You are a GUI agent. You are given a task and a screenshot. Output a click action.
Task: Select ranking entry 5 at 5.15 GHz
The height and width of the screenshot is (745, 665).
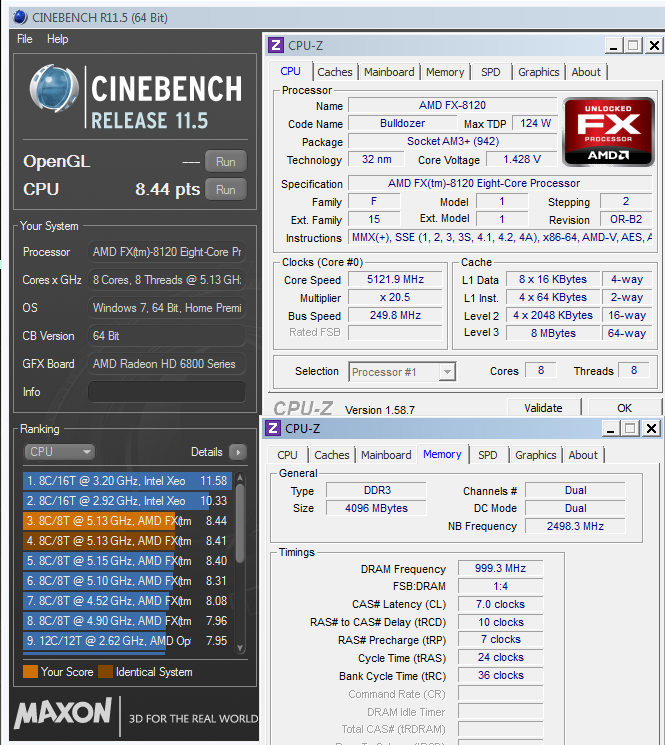[x=127, y=561]
